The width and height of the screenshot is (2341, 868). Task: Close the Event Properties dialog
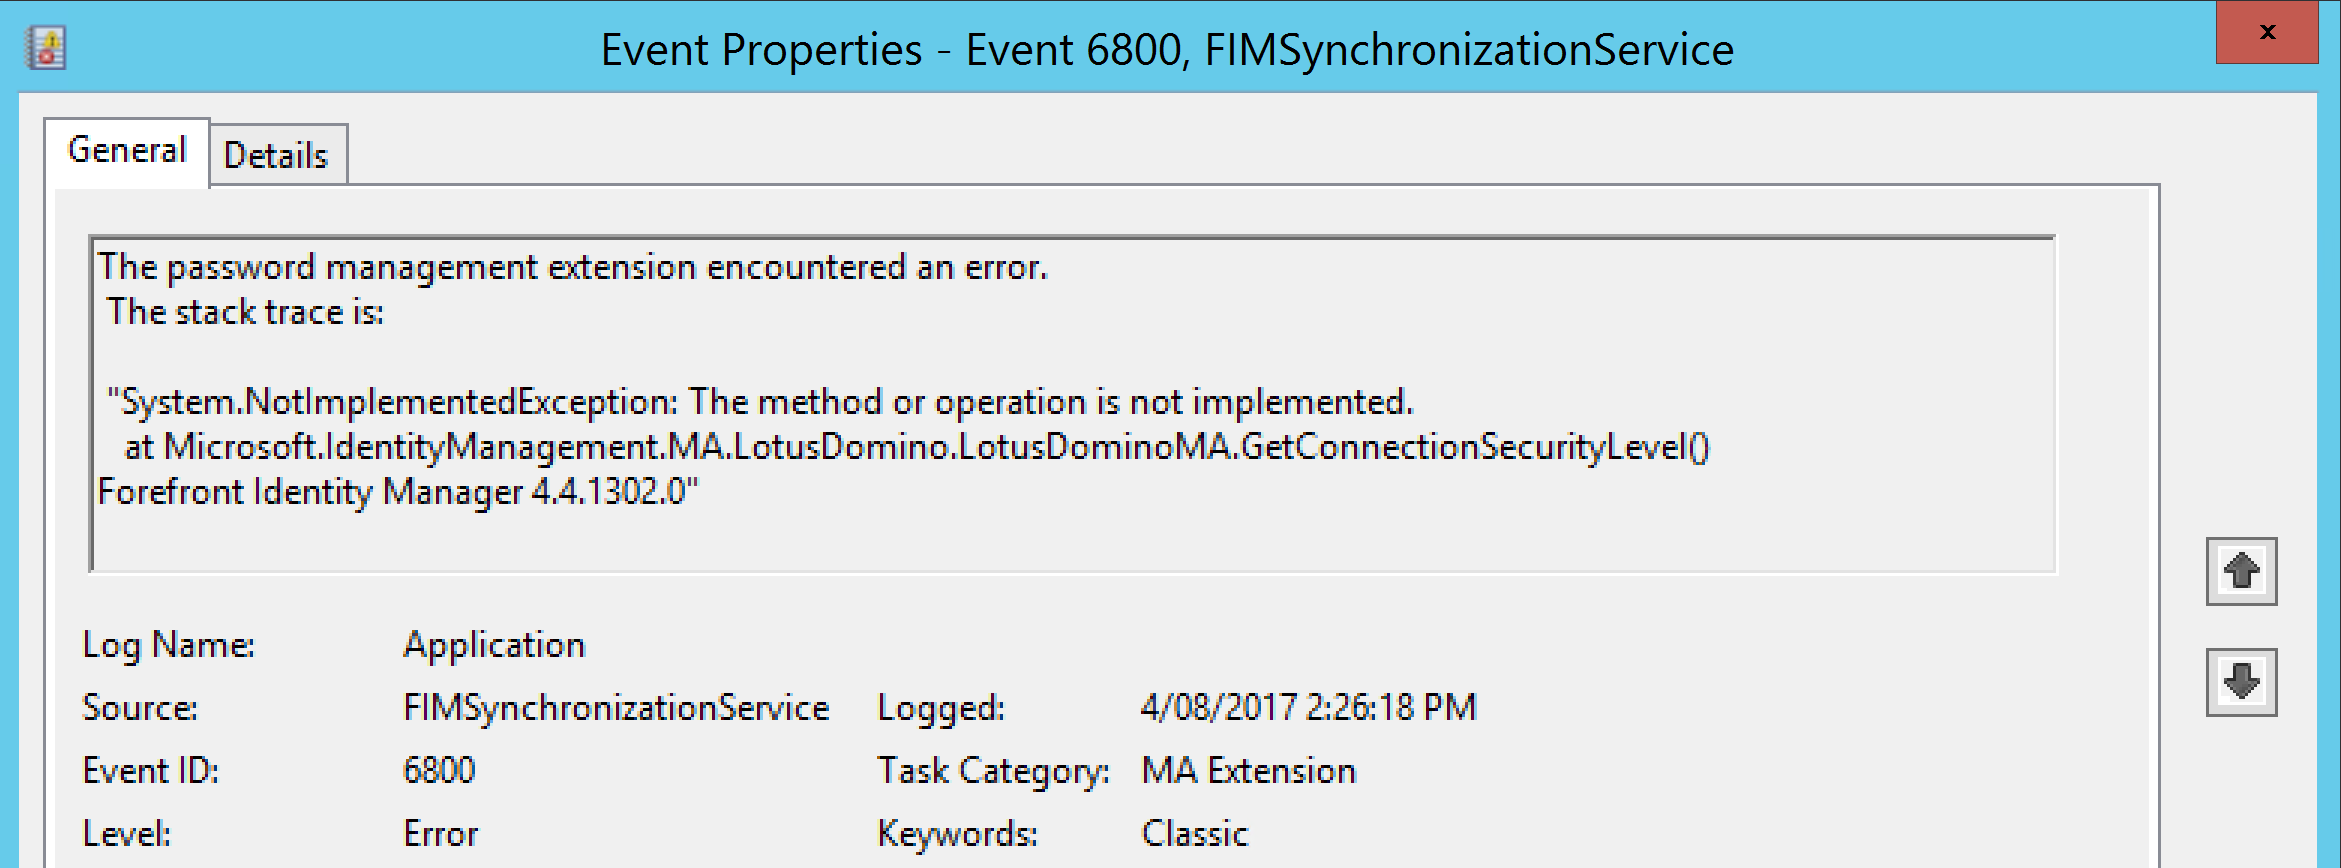click(2270, 32)
